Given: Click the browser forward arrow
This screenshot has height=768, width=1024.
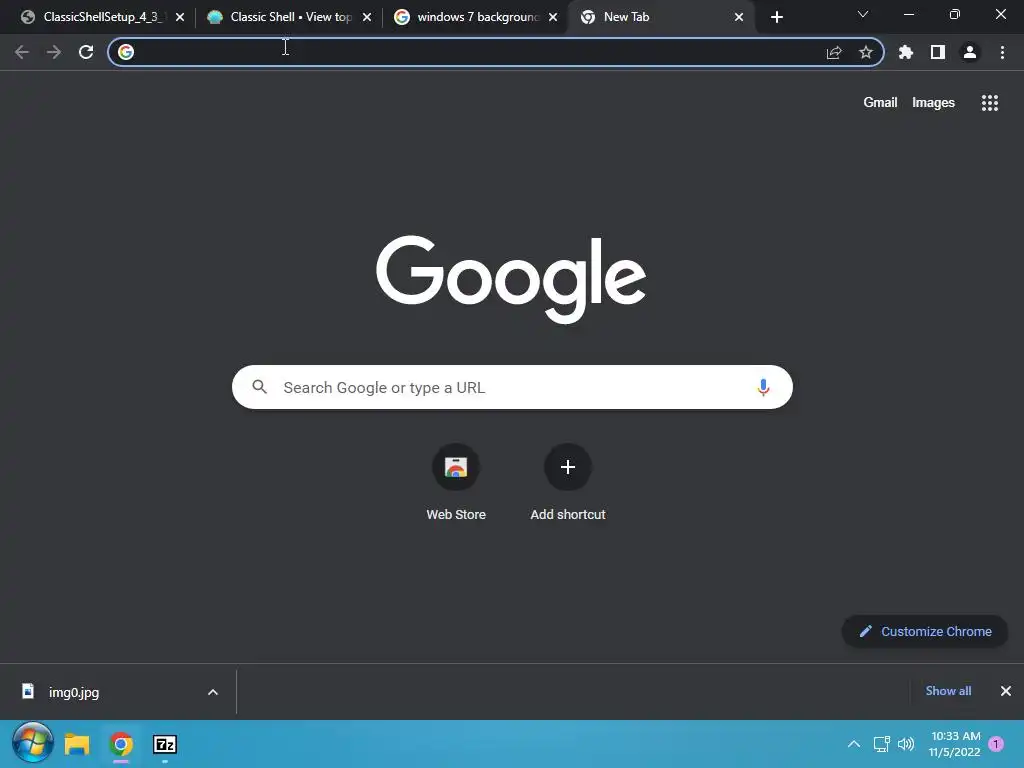Looking at the screenshot, I should [54, 52].
